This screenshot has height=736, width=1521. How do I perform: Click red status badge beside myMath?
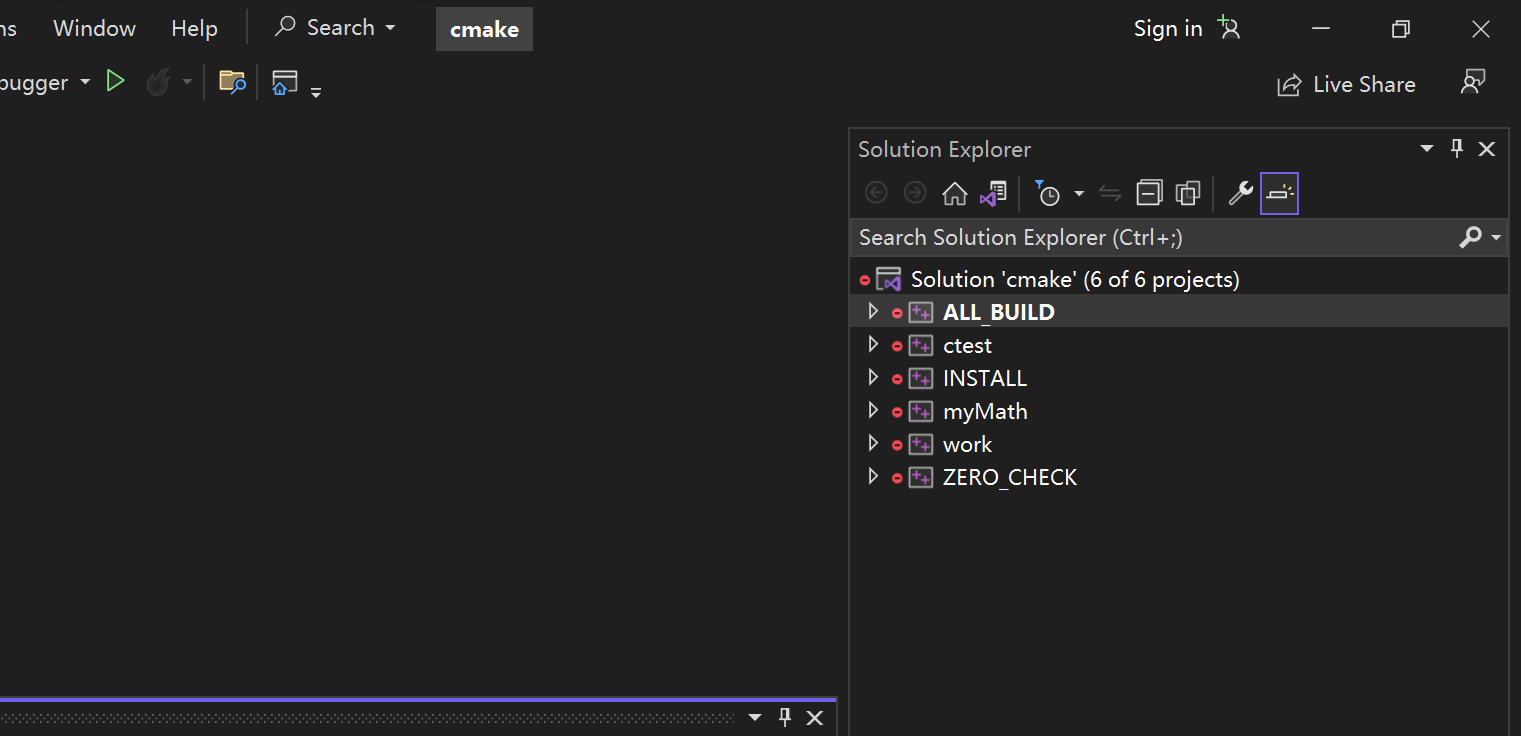(x=897, y=412)
